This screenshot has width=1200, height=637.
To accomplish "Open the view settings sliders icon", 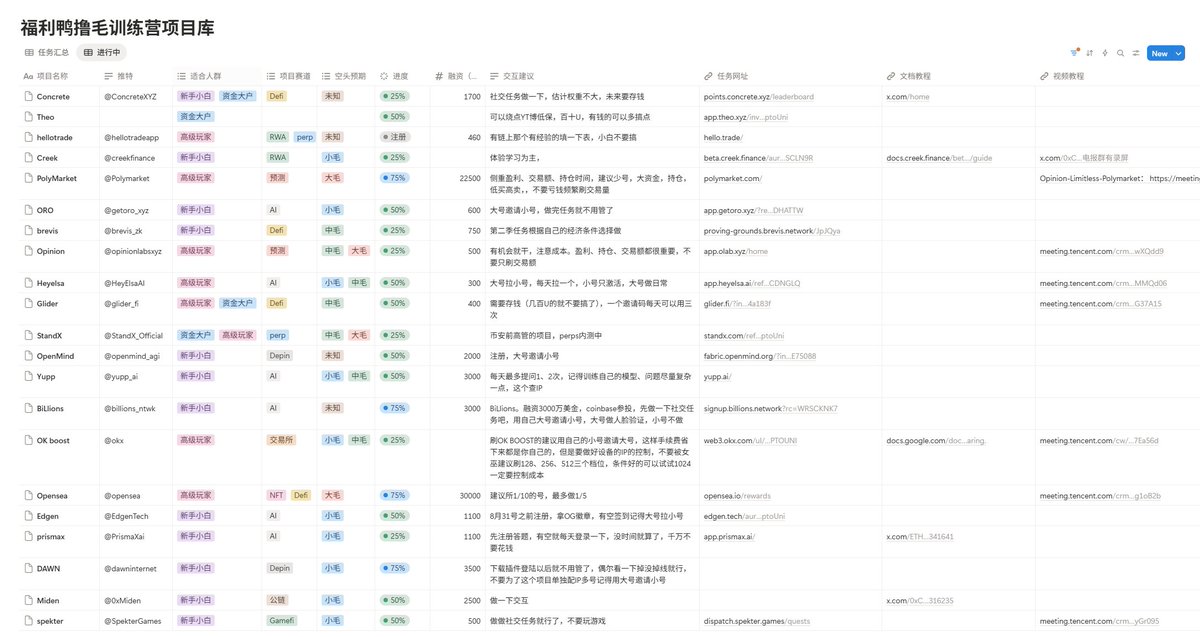I will 1136,53.
